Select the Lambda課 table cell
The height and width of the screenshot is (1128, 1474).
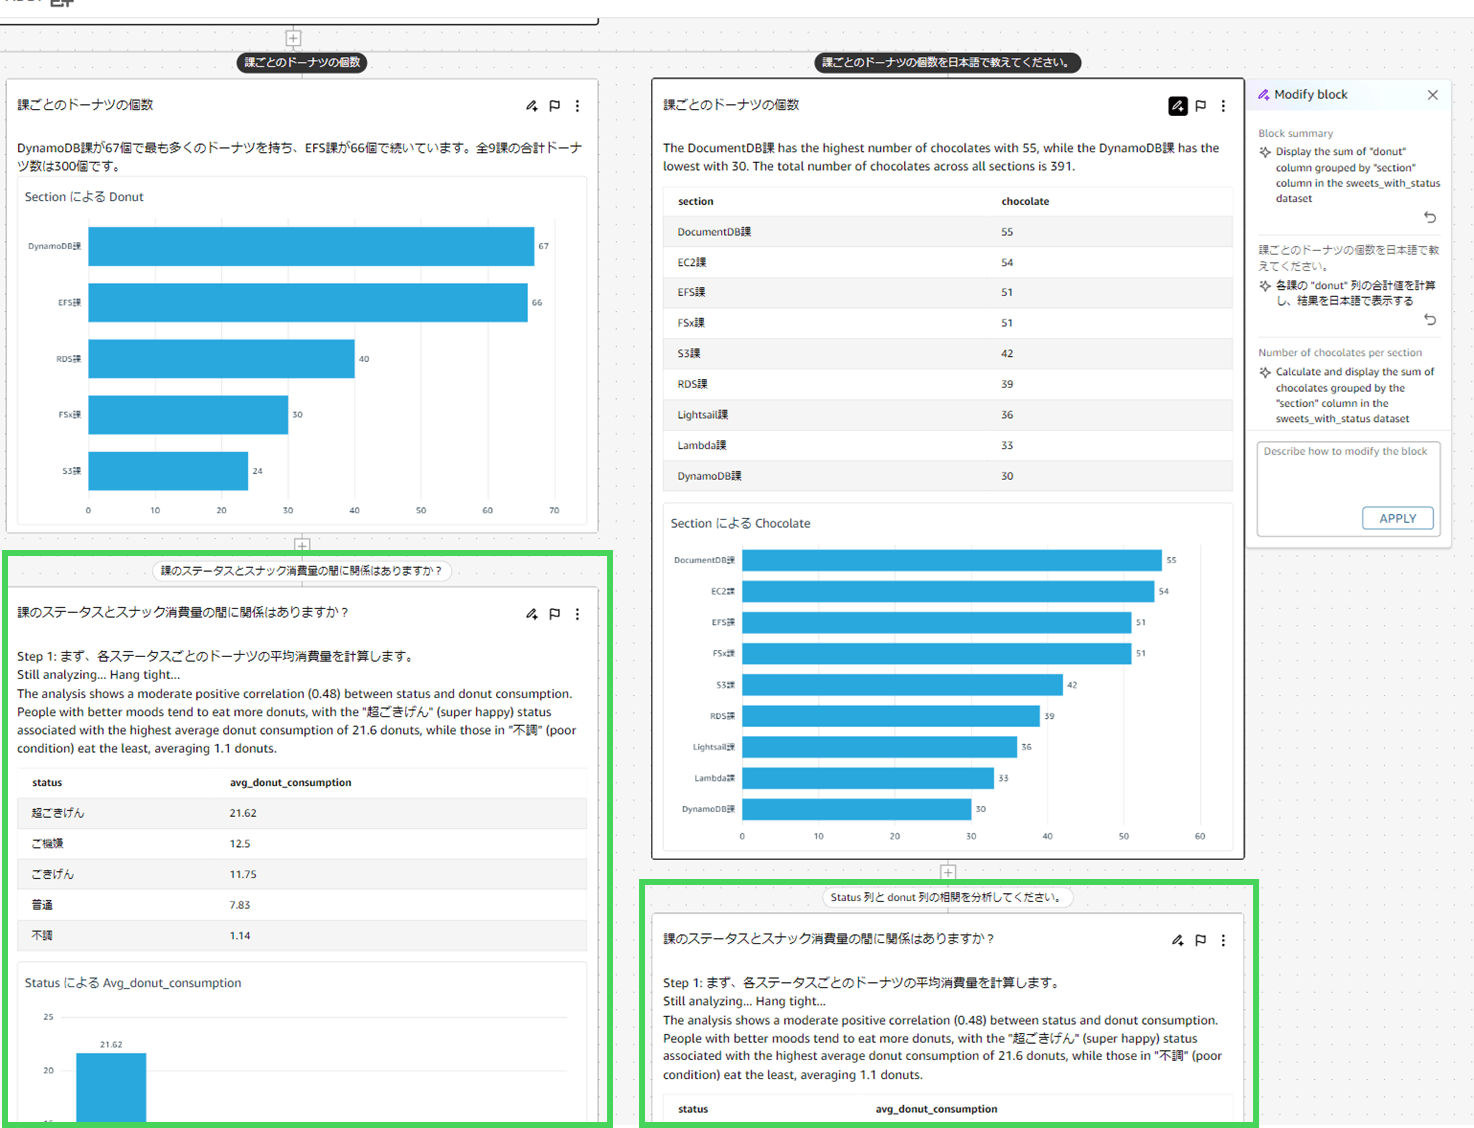702,445
